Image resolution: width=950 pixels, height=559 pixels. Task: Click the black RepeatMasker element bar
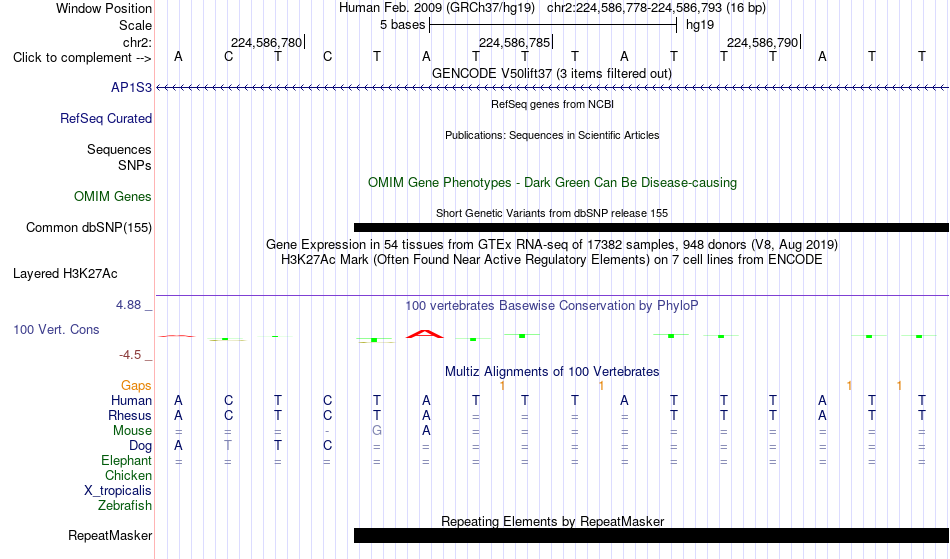pos(651,535)
